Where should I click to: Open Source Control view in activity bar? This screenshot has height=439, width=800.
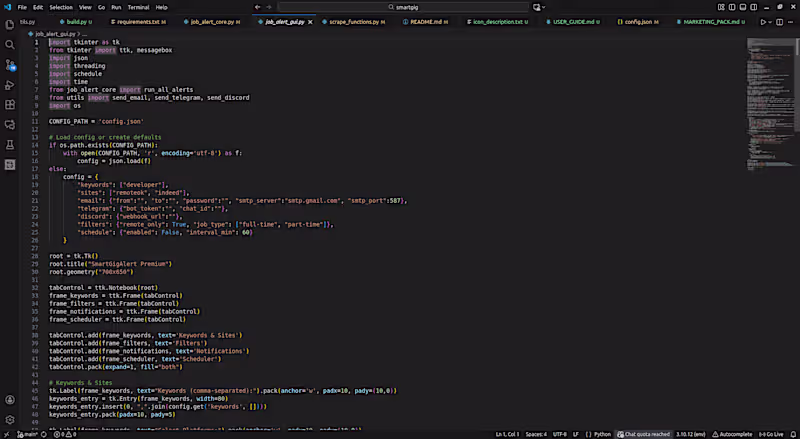[10, 65]
